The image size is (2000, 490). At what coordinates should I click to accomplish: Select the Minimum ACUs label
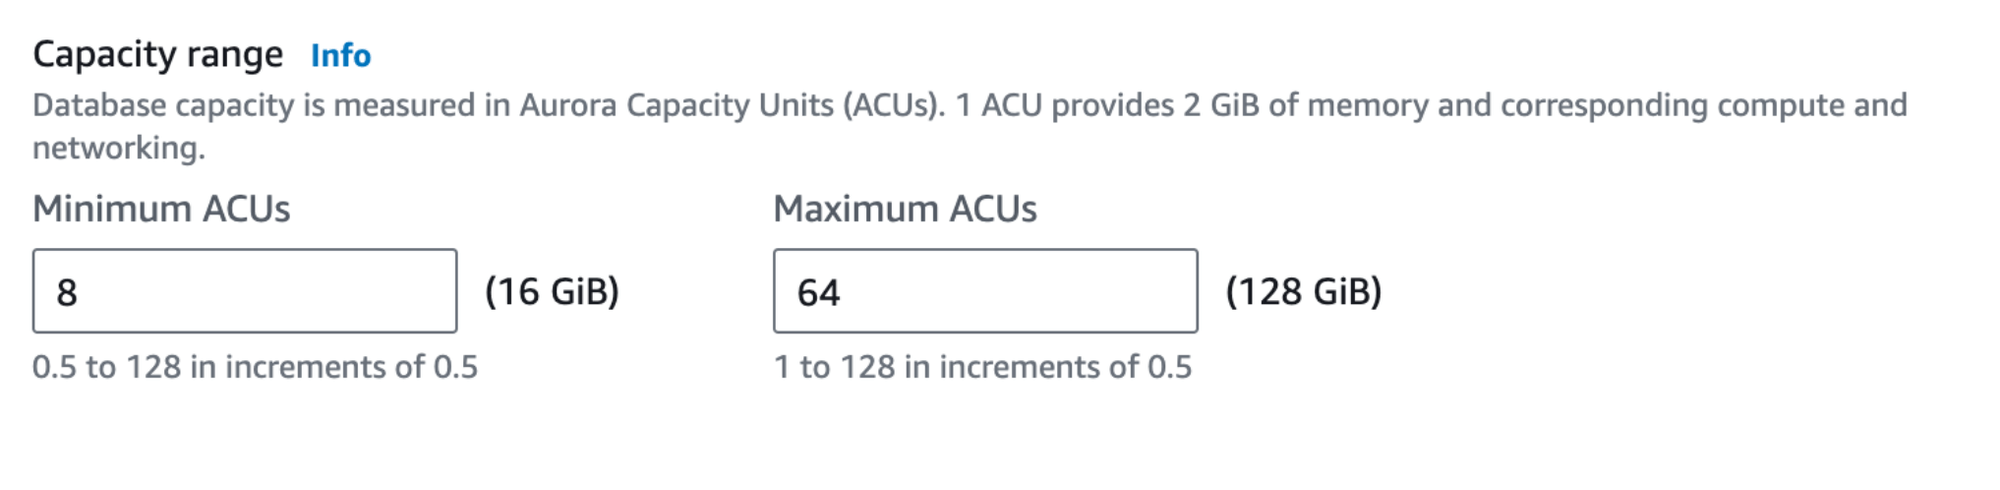(x=161, y=209)
